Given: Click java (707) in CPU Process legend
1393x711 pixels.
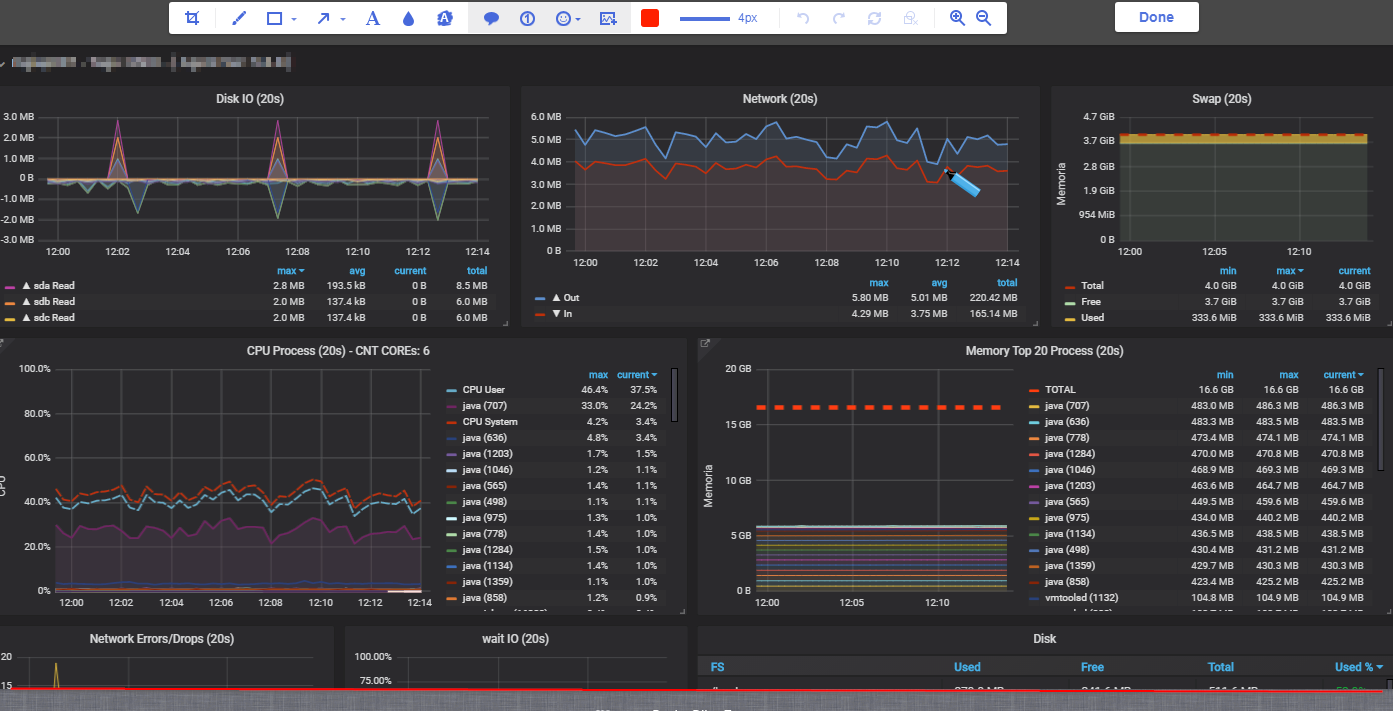Looking at the screenshot, I should pyautogui.click(x=483, y=406).
